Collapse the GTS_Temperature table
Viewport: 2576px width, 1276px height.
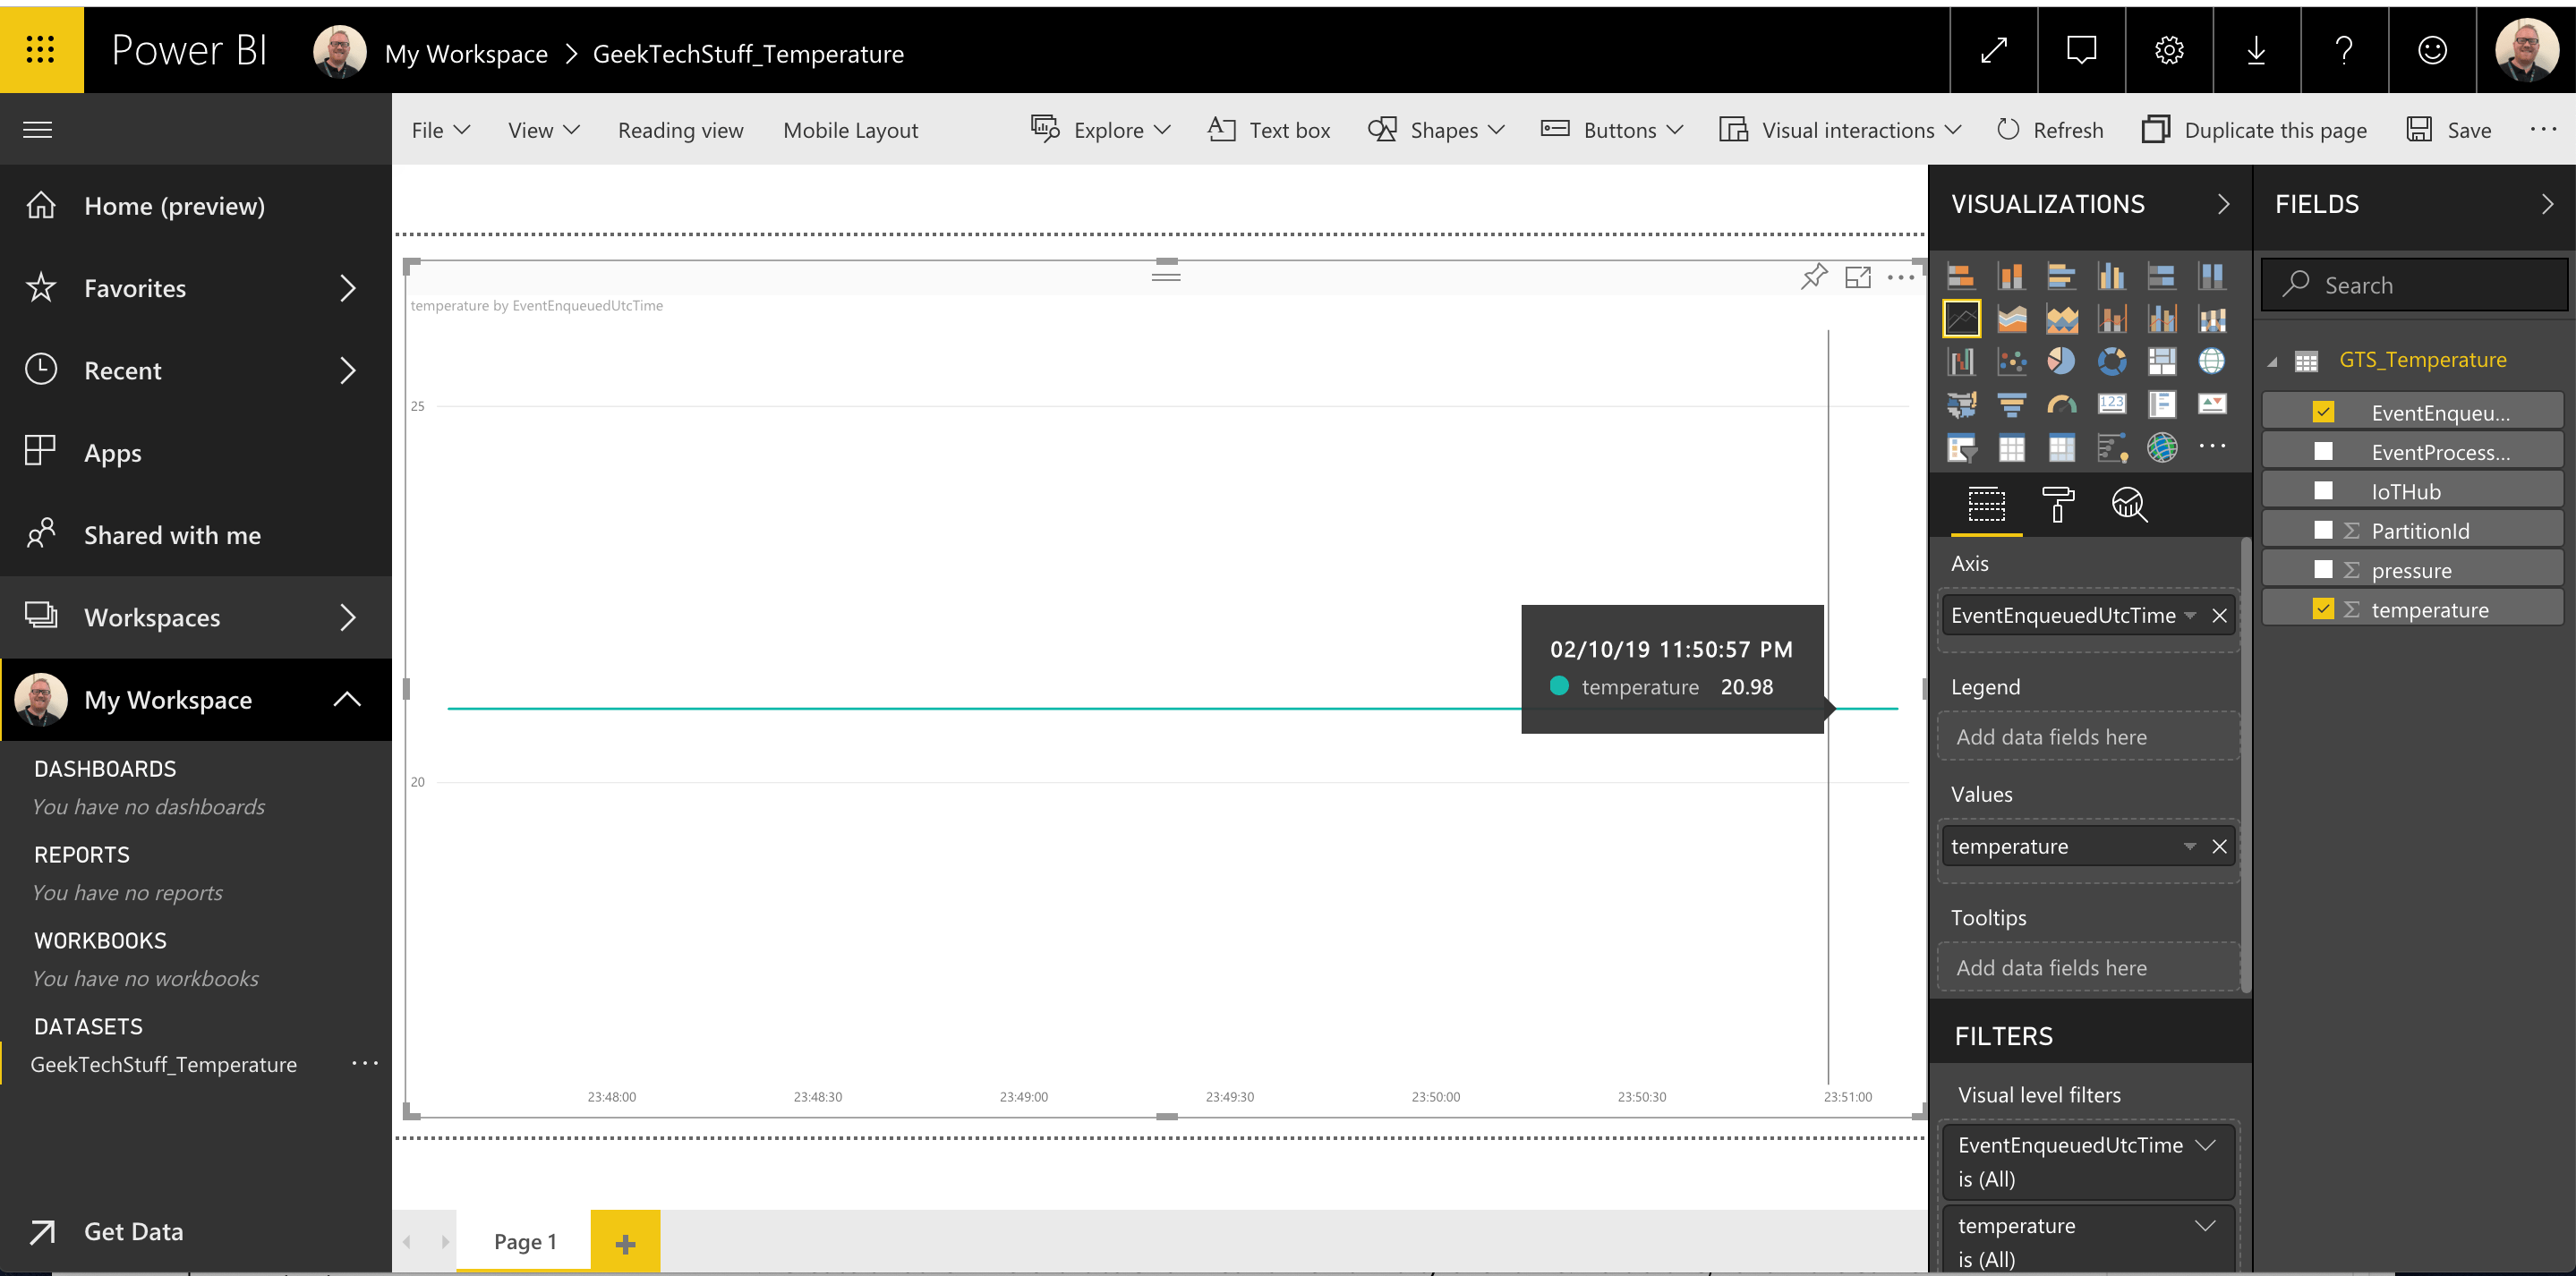point(2271,360)
